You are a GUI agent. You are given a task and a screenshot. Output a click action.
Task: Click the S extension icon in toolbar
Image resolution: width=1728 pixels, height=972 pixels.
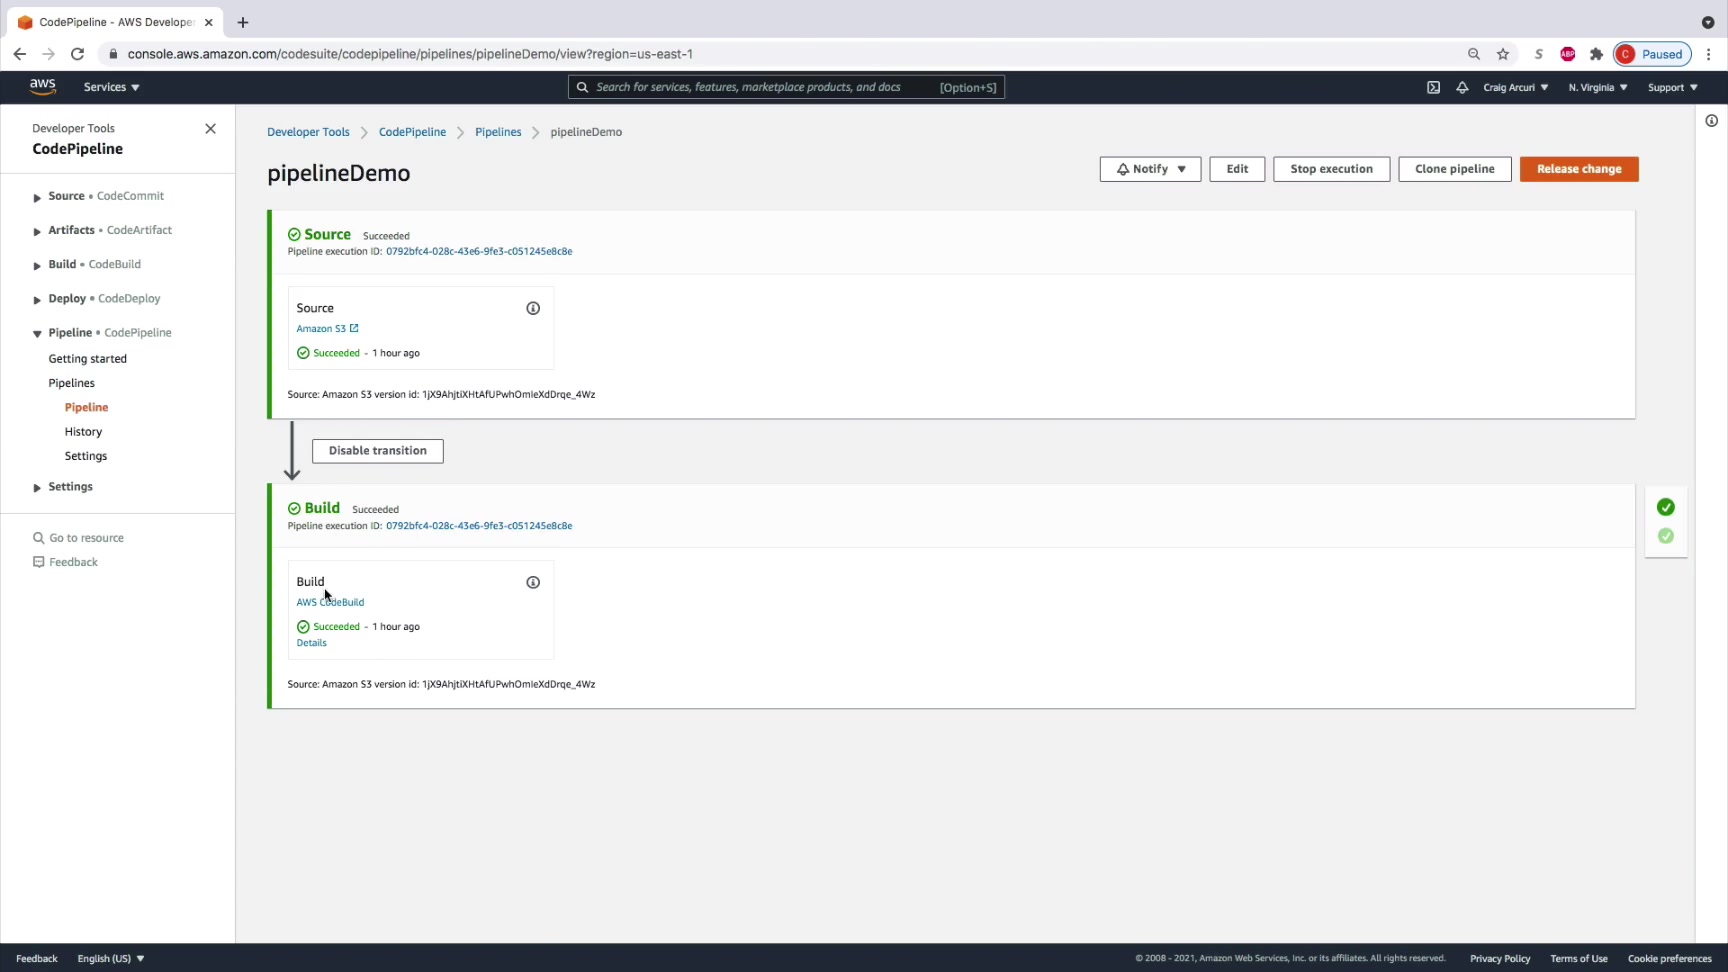coord(1538,54)
